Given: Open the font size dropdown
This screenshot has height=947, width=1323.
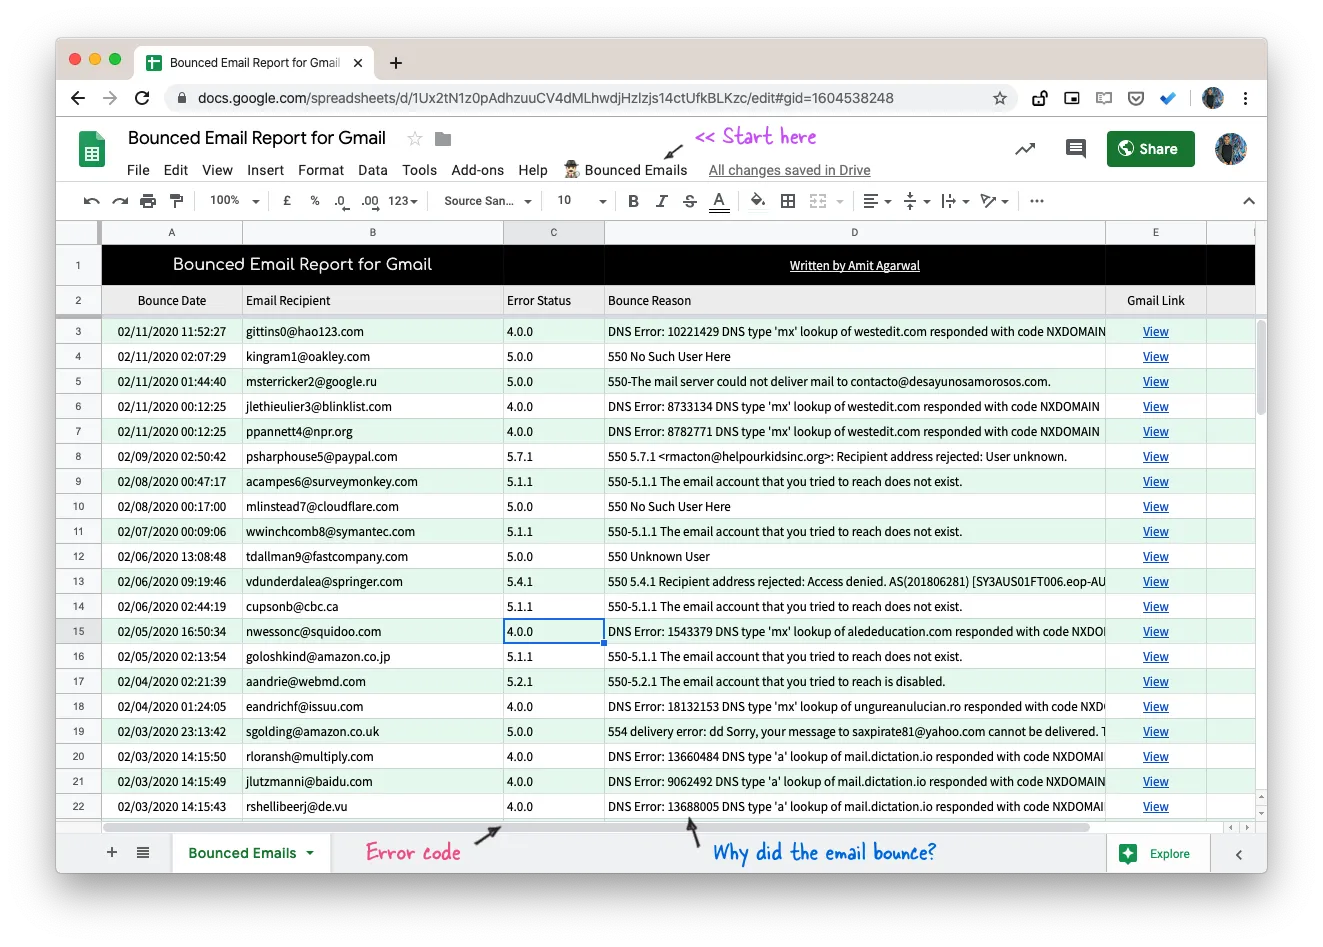Looking at the screenshot, I should [580, 201].
